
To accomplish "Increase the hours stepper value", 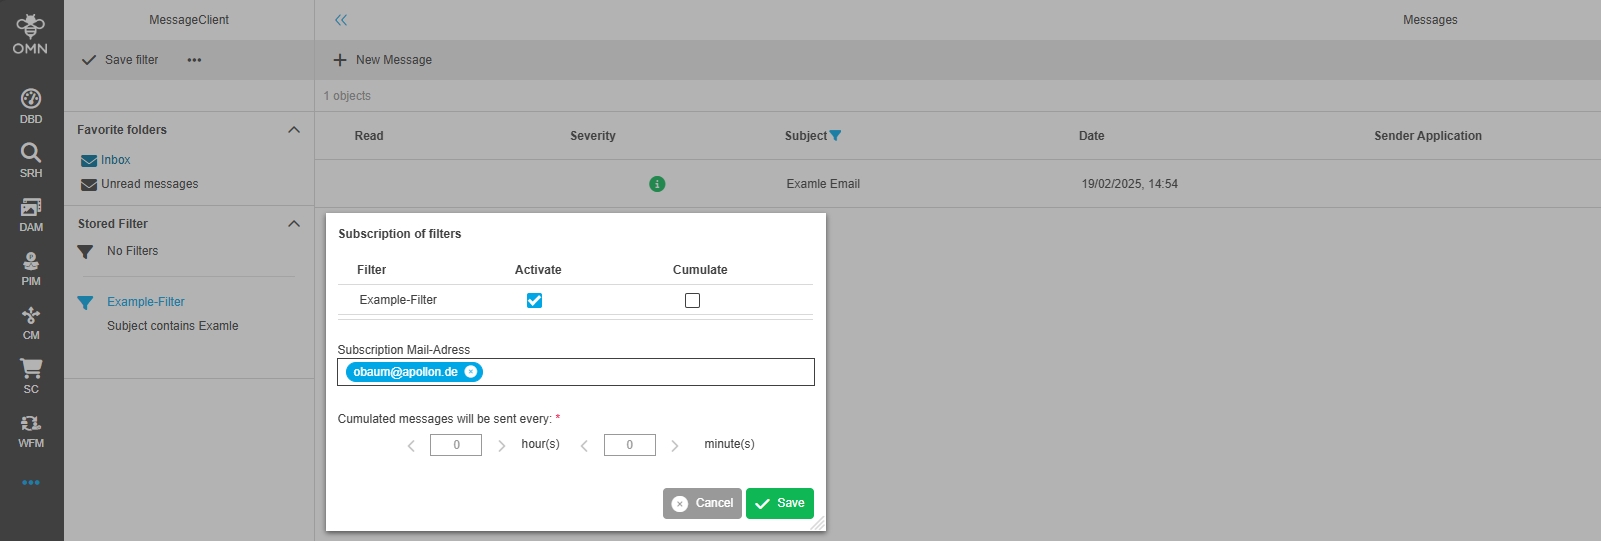I will 502,446.
